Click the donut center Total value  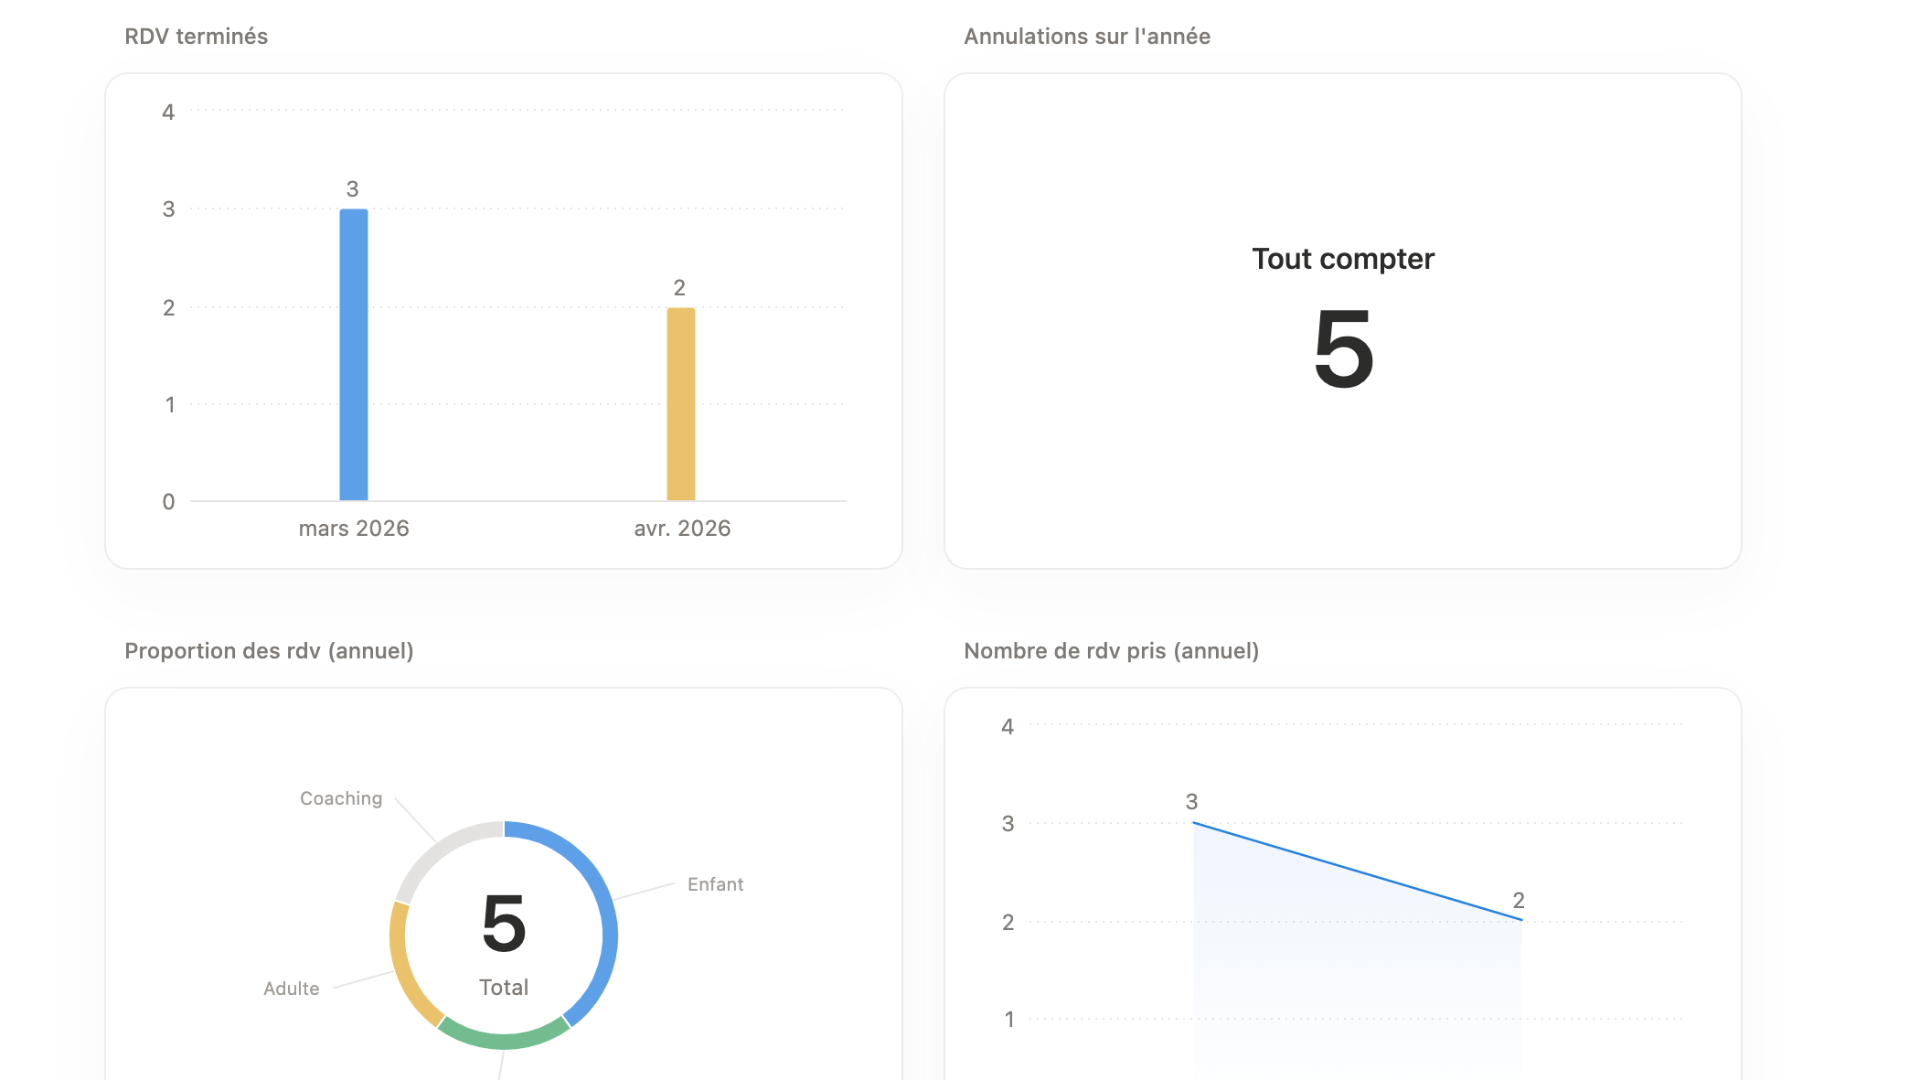click(x=504, y=925)
